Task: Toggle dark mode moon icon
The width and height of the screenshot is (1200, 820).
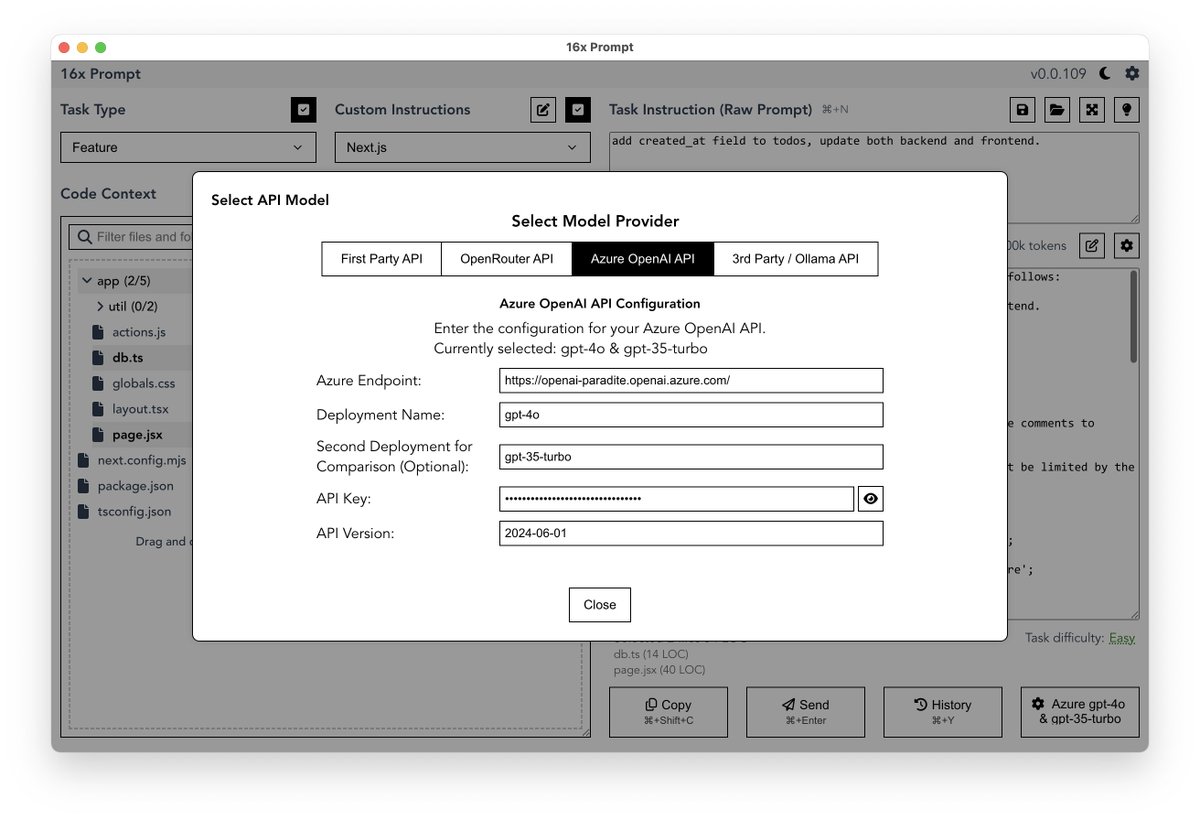Action: (1105, 73)
